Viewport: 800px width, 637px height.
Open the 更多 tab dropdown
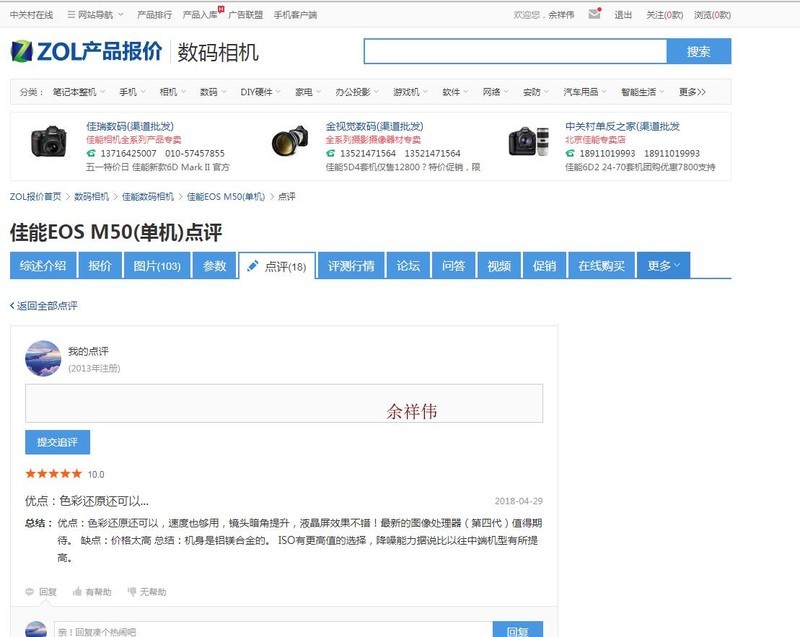pyautogui.click(x=663, y=265)
